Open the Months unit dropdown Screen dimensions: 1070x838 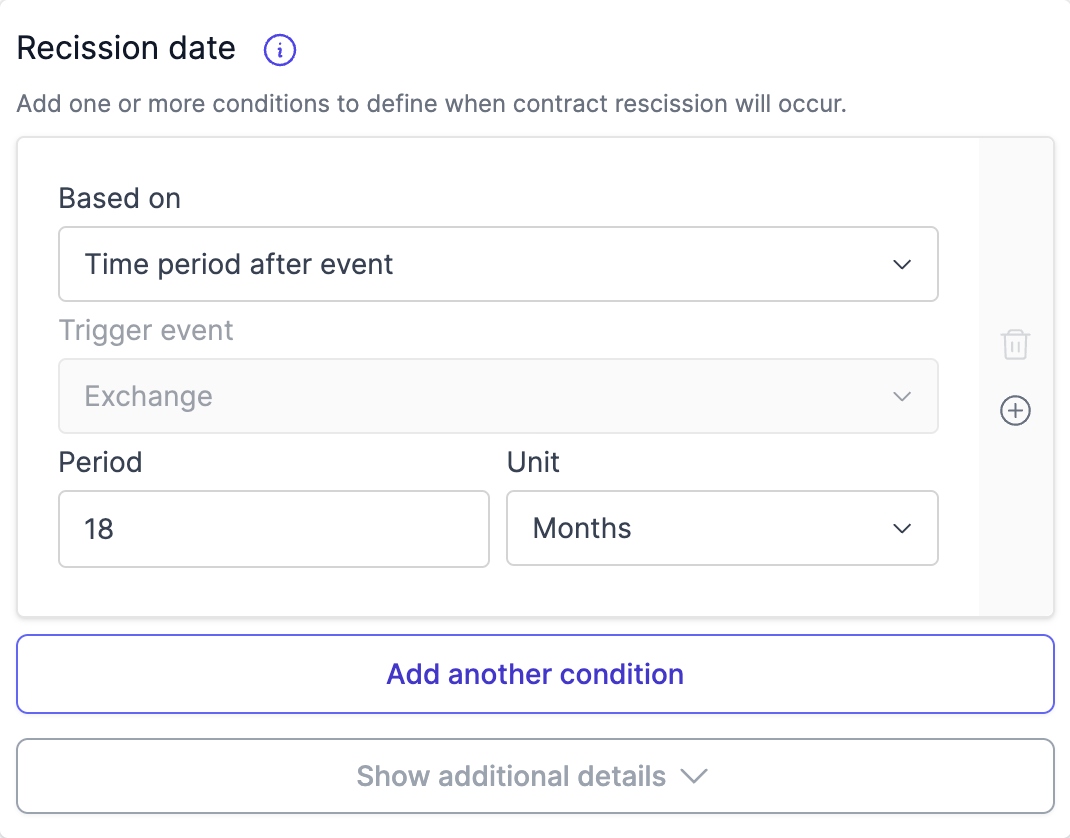721,528
